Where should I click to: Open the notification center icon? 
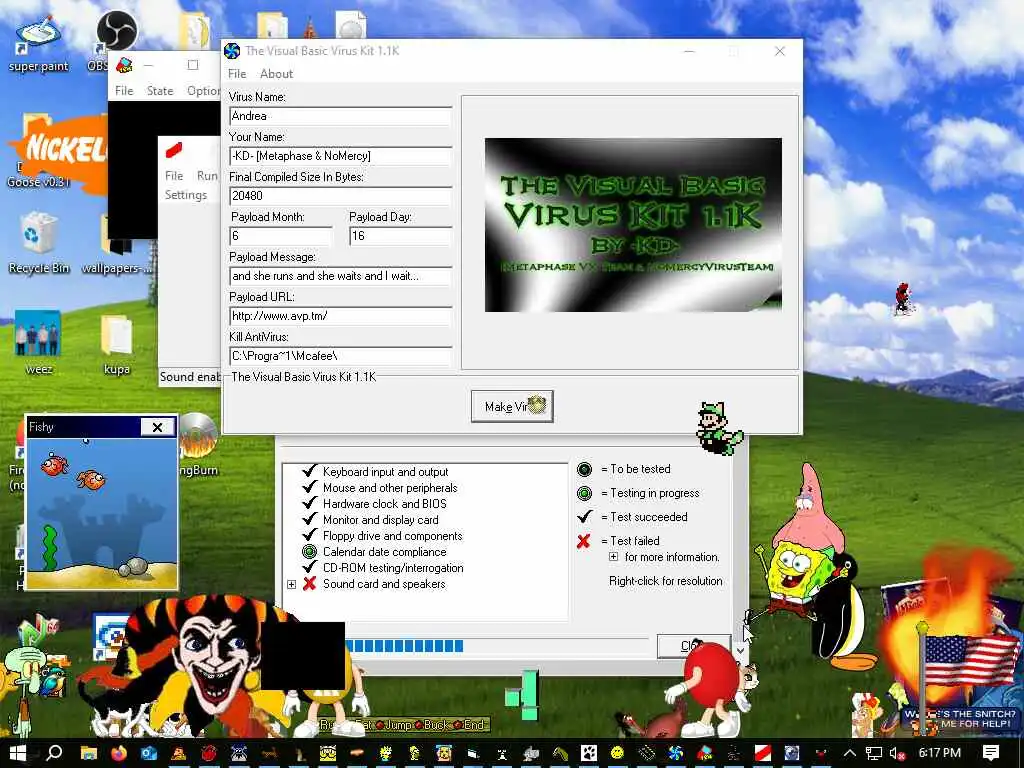tap(991, 753)
